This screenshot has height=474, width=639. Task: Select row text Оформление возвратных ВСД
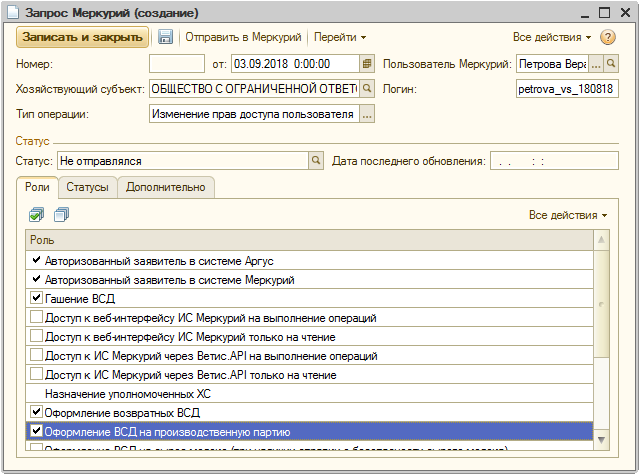(122, 413)
